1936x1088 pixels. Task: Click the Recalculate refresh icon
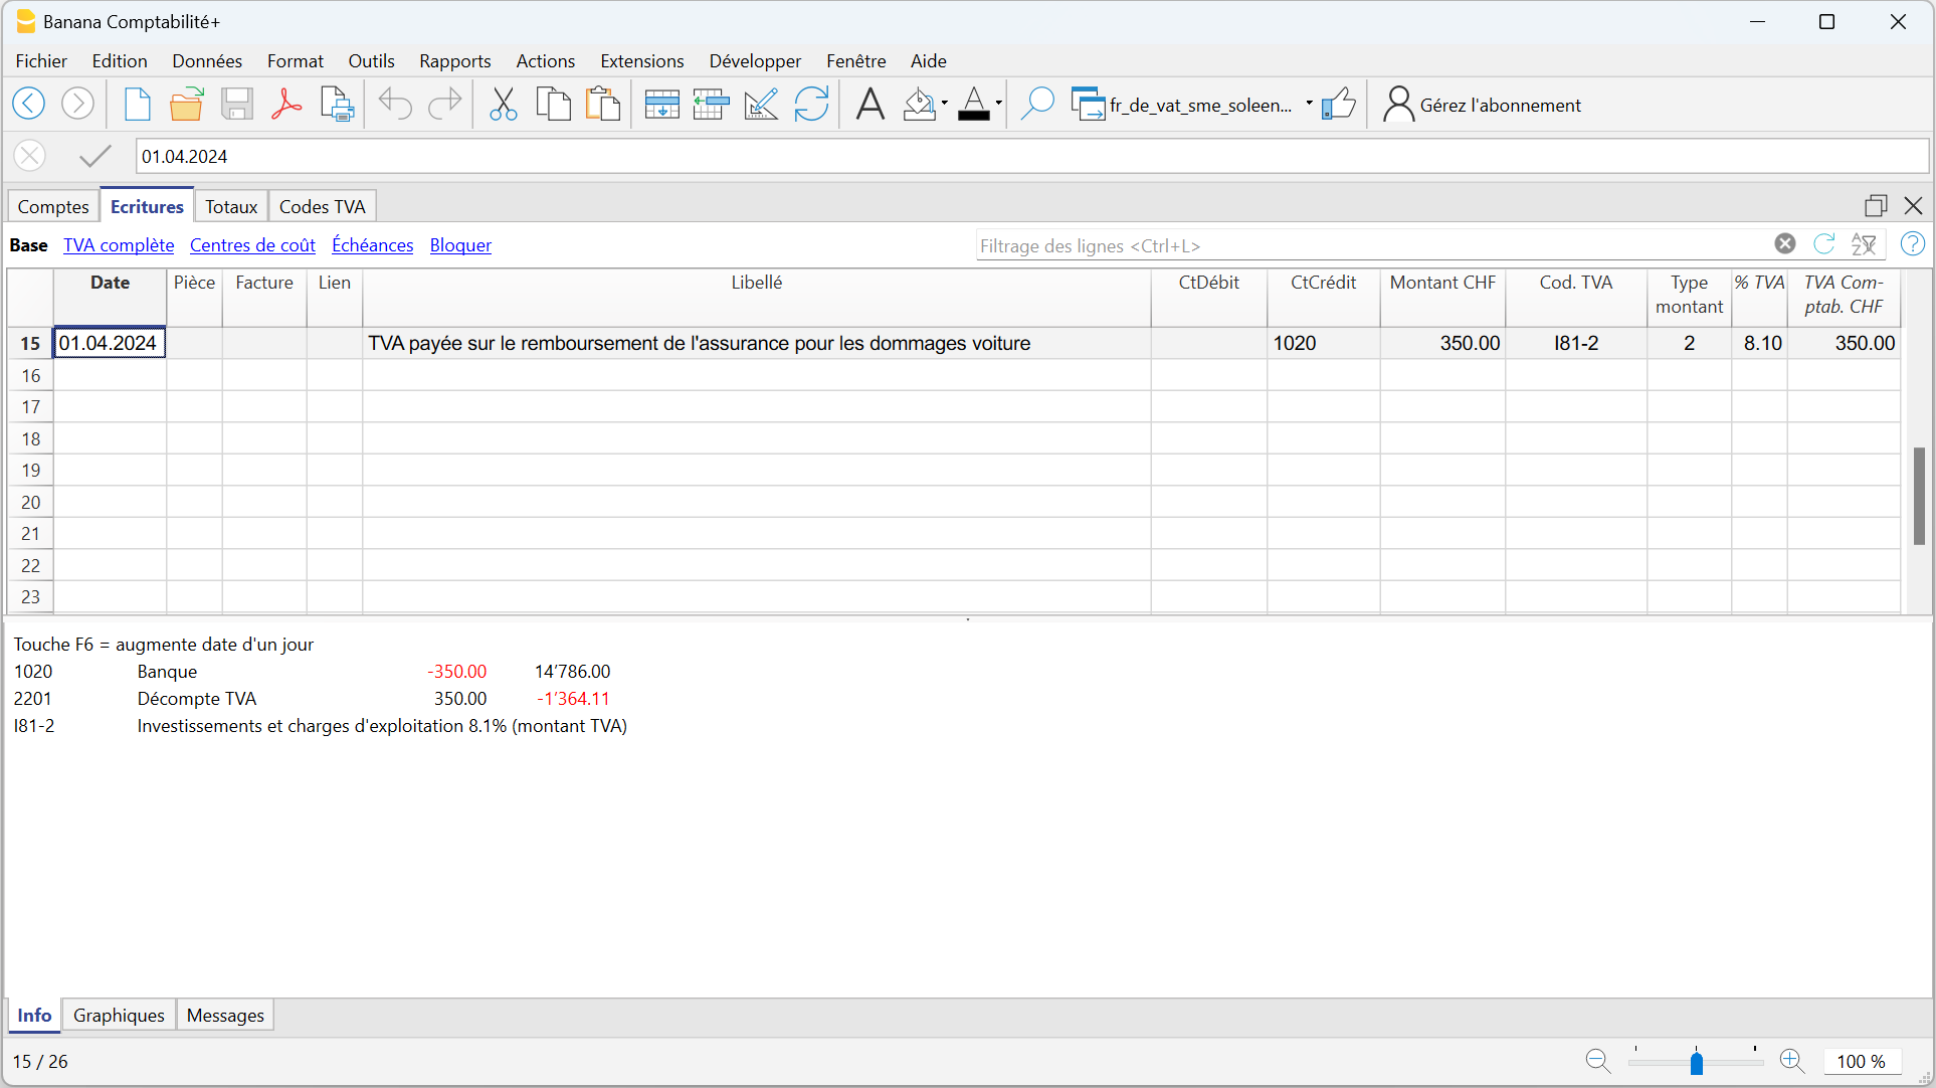click(811, 104)
